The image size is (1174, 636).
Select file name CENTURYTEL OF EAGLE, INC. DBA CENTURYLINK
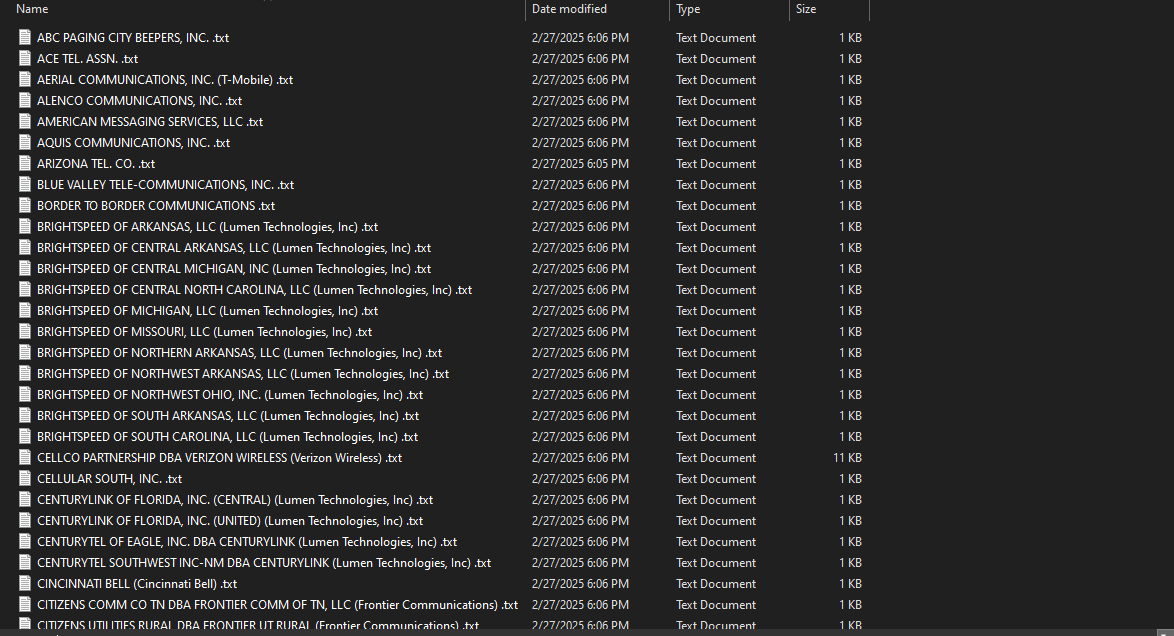(x=247, y=541)
